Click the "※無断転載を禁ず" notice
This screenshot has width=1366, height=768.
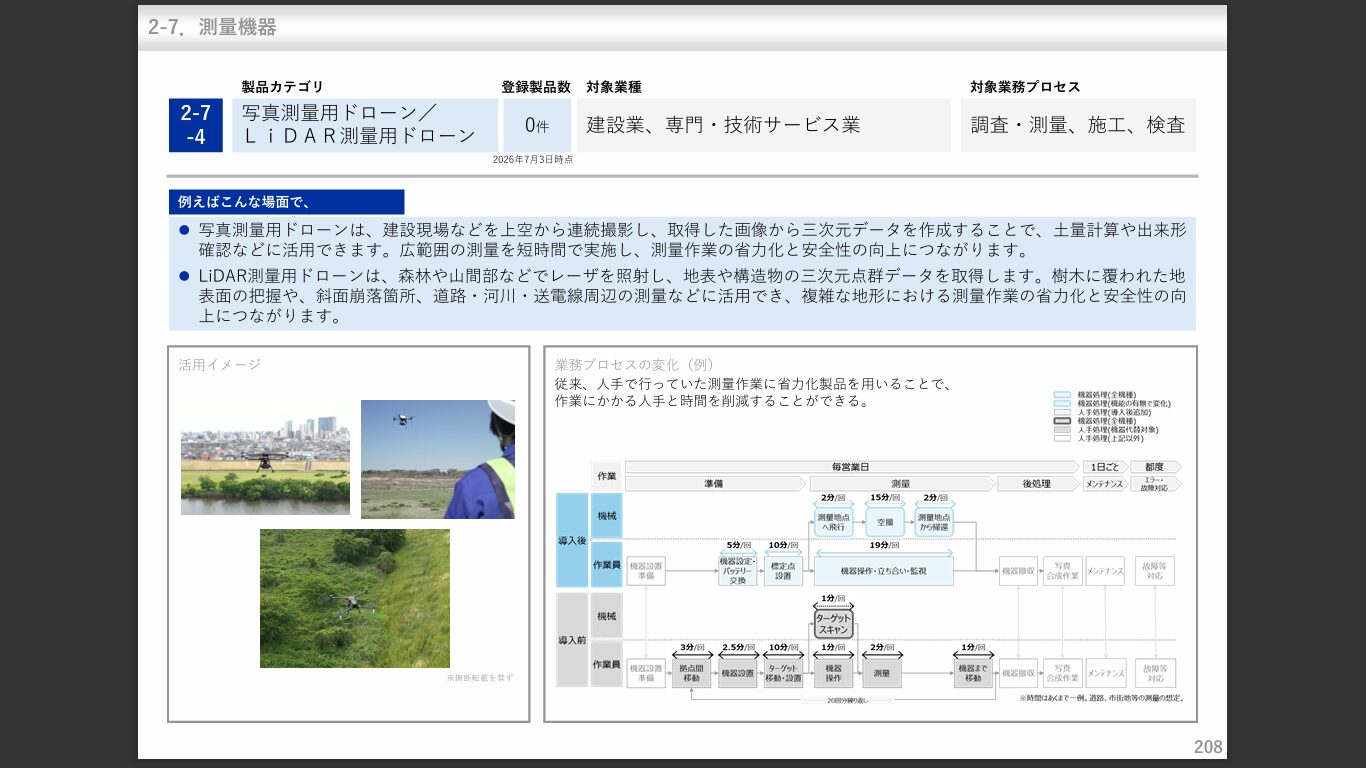point(480,678)
